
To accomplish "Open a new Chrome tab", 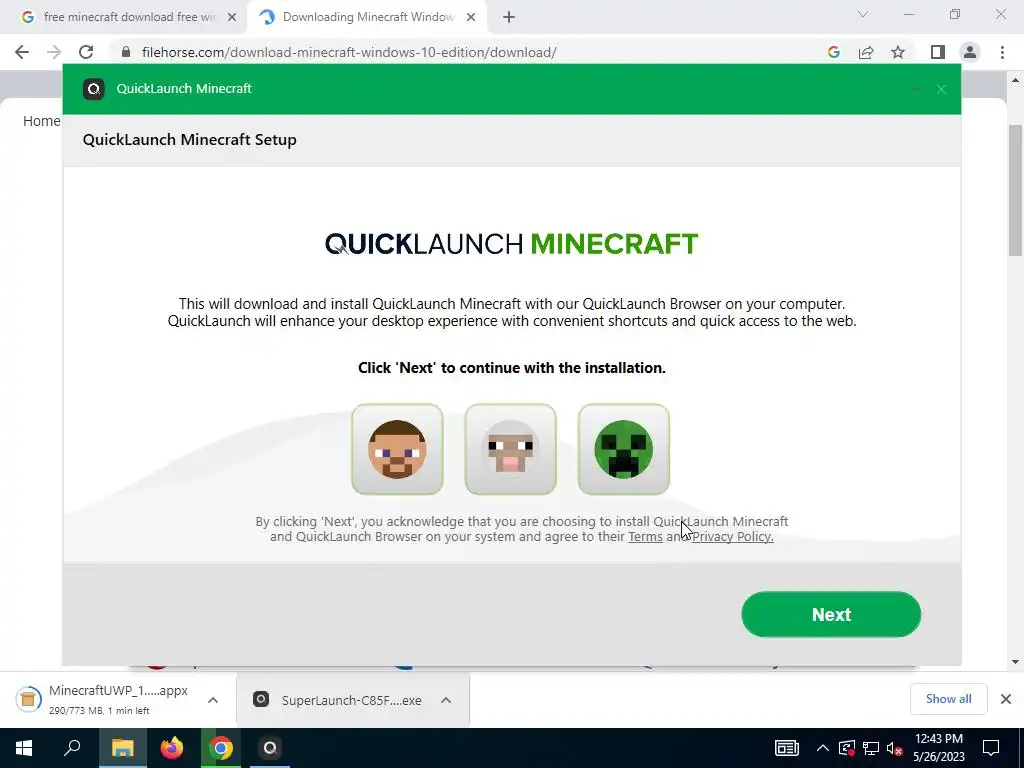I will [509, 18].
